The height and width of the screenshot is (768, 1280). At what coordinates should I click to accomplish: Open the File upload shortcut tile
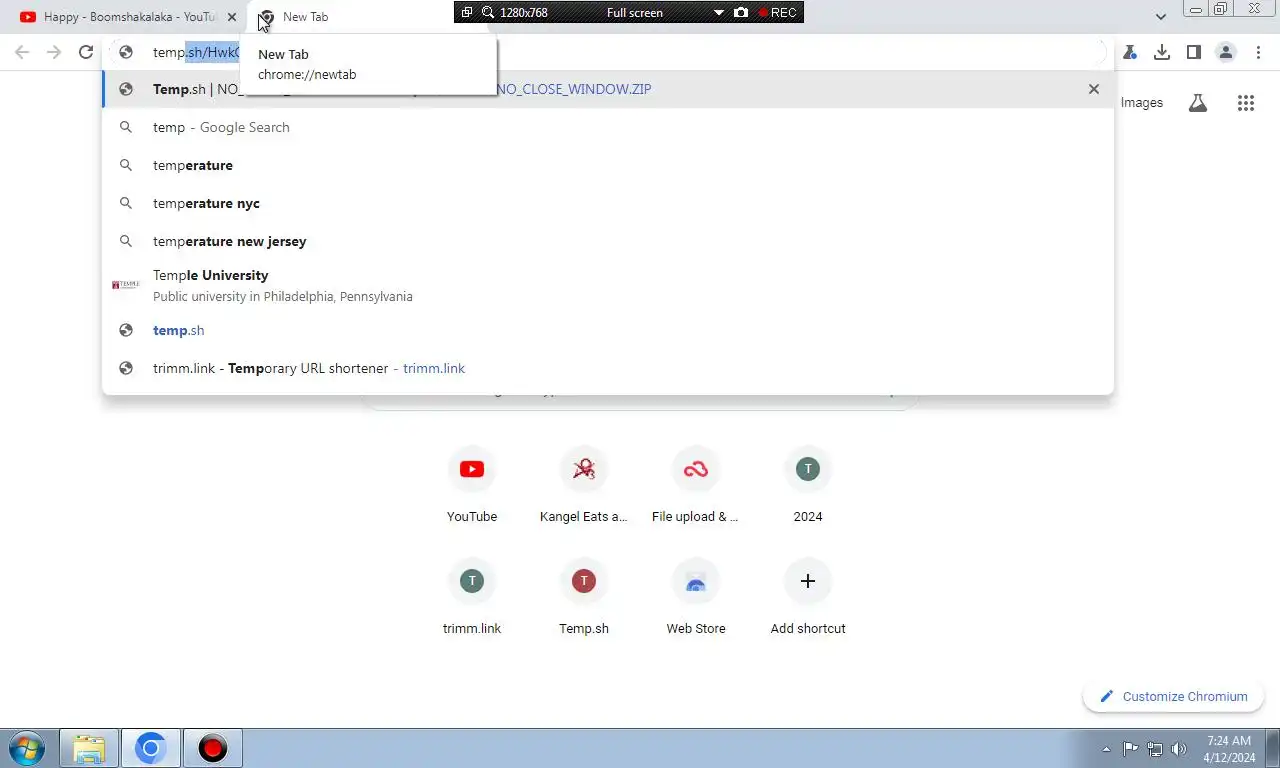[696, 486]
